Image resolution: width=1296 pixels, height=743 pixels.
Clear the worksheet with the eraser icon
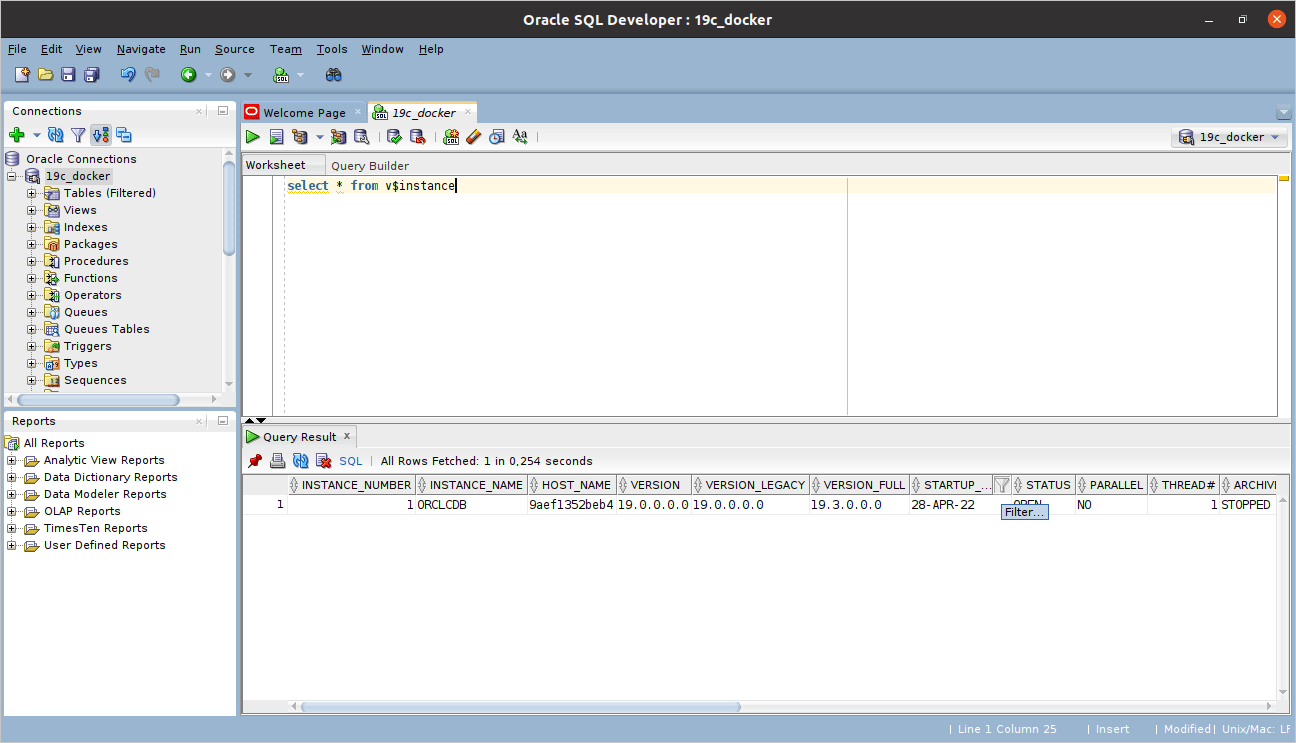[x=471, y=136]
